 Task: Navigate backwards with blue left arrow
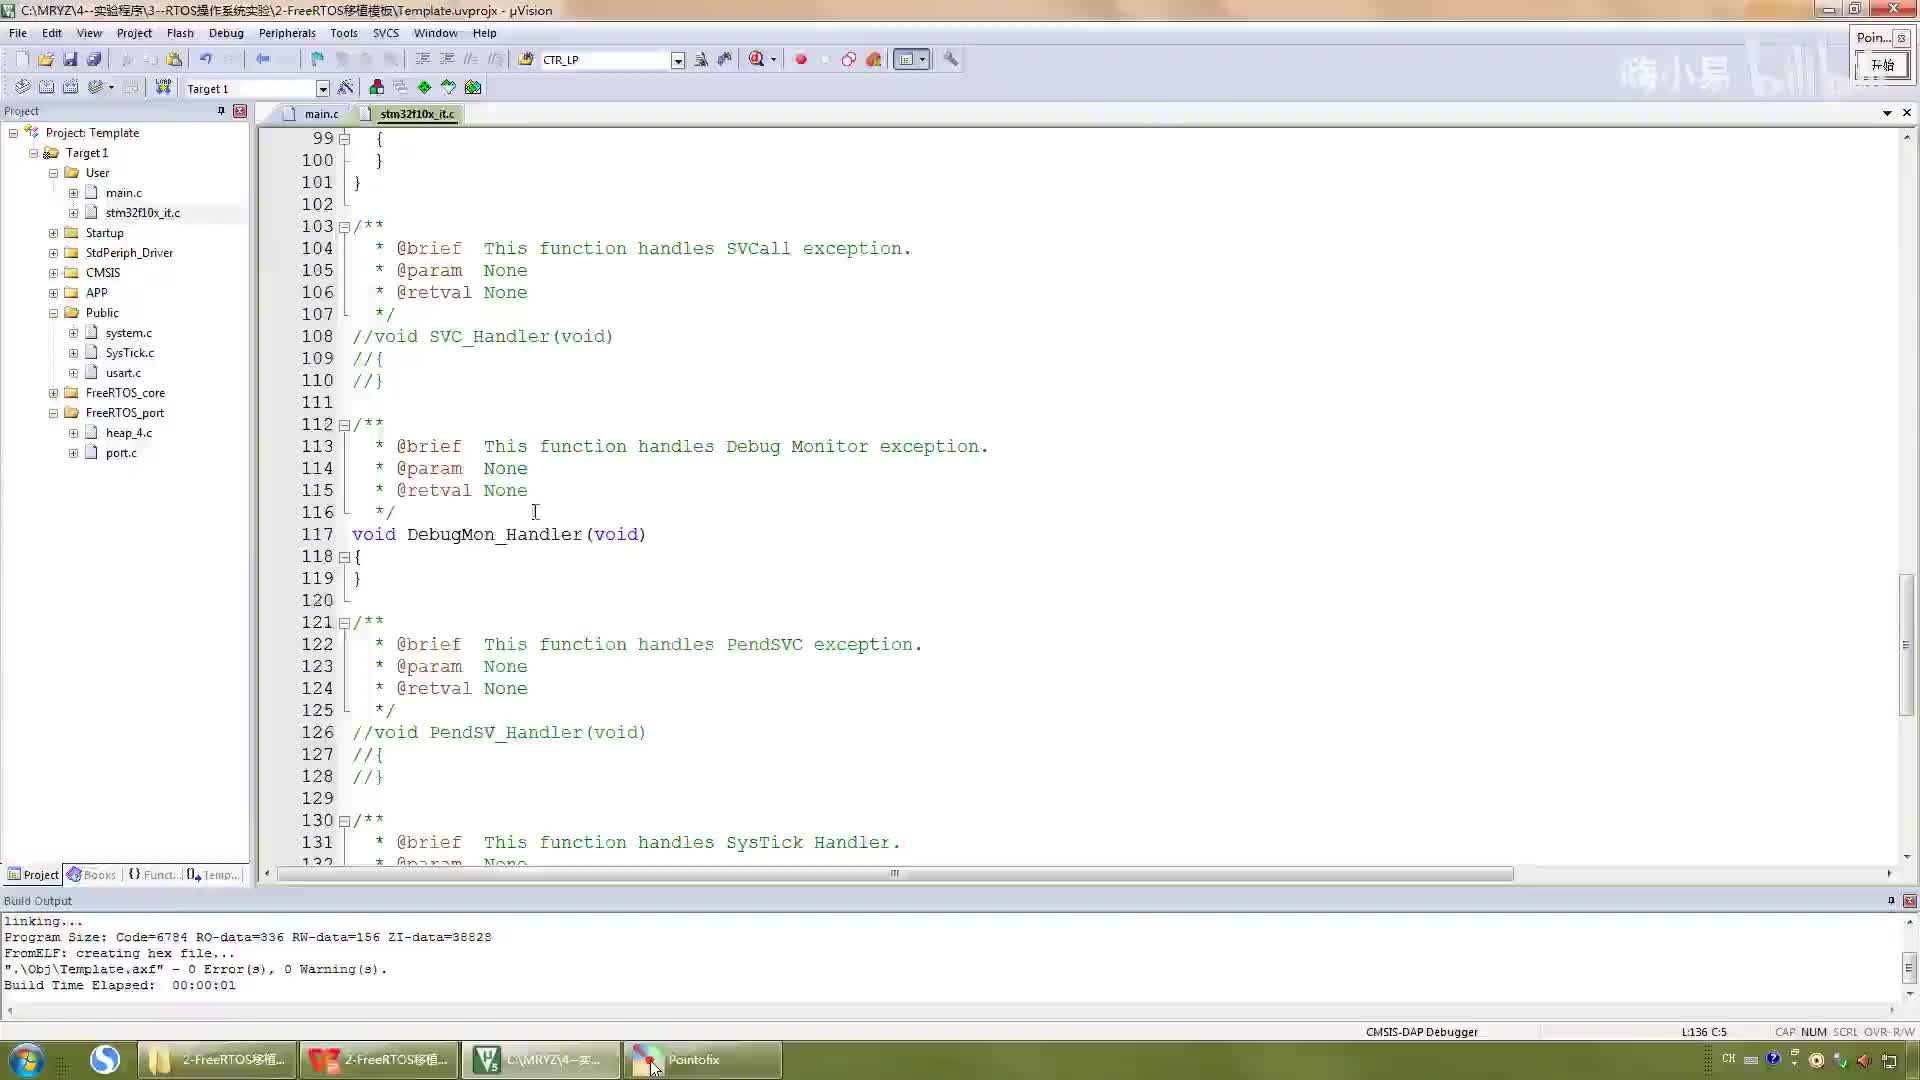(x=262, y=59)
